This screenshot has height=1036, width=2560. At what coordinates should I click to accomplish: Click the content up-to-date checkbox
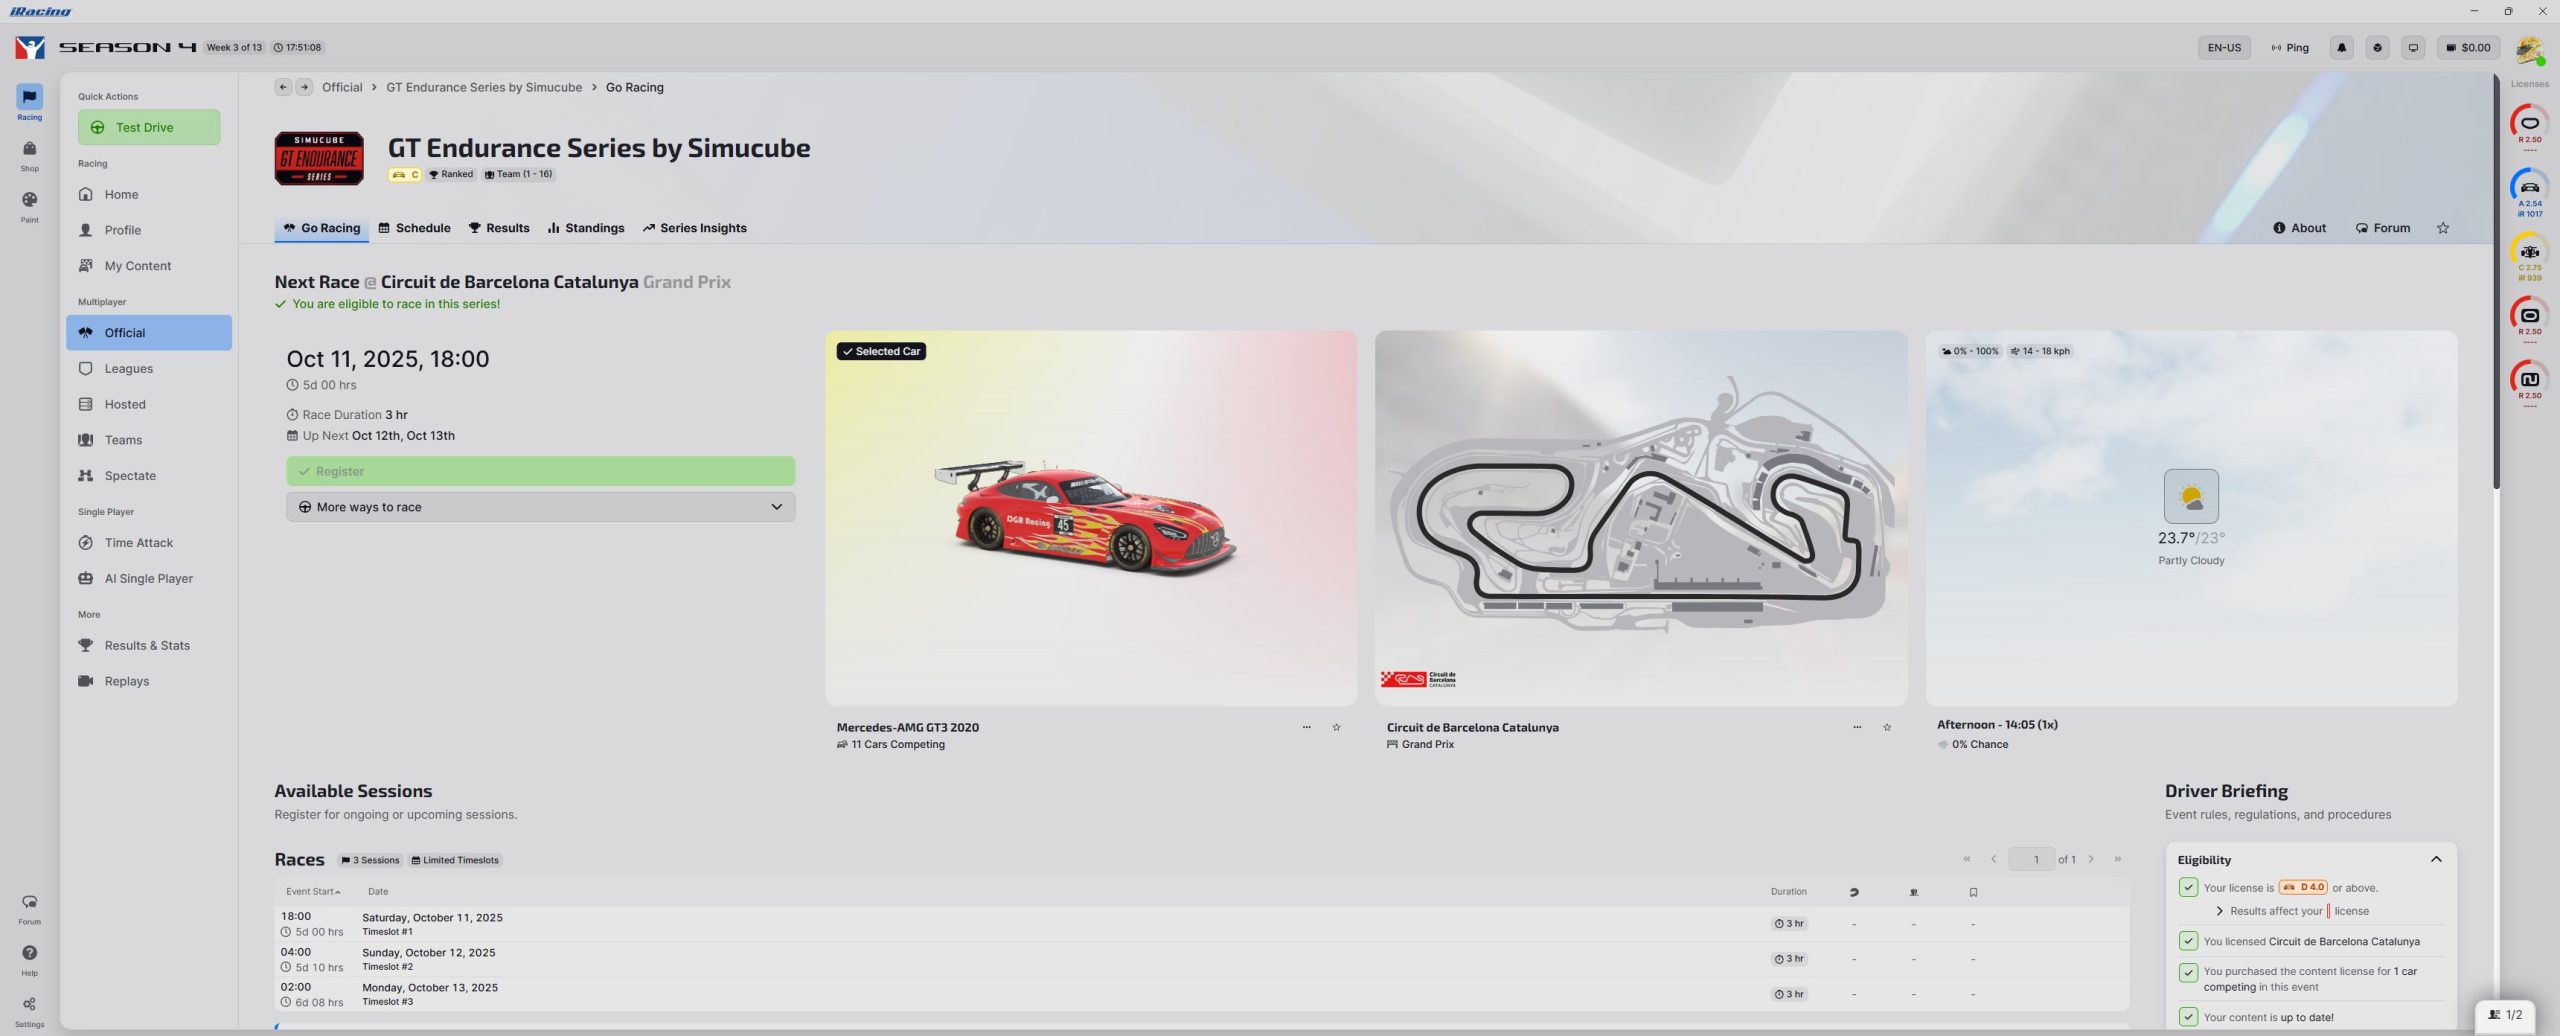[2188, 1017]
